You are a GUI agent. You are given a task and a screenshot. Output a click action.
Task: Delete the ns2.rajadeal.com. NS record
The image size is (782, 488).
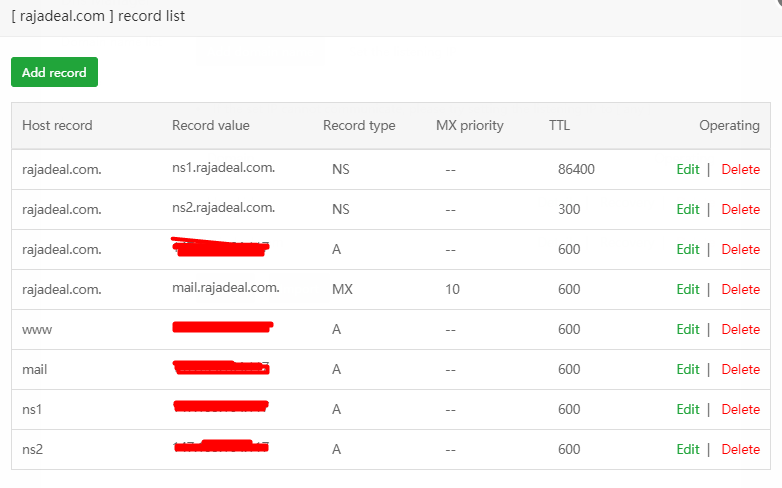(x=740, y=209)
